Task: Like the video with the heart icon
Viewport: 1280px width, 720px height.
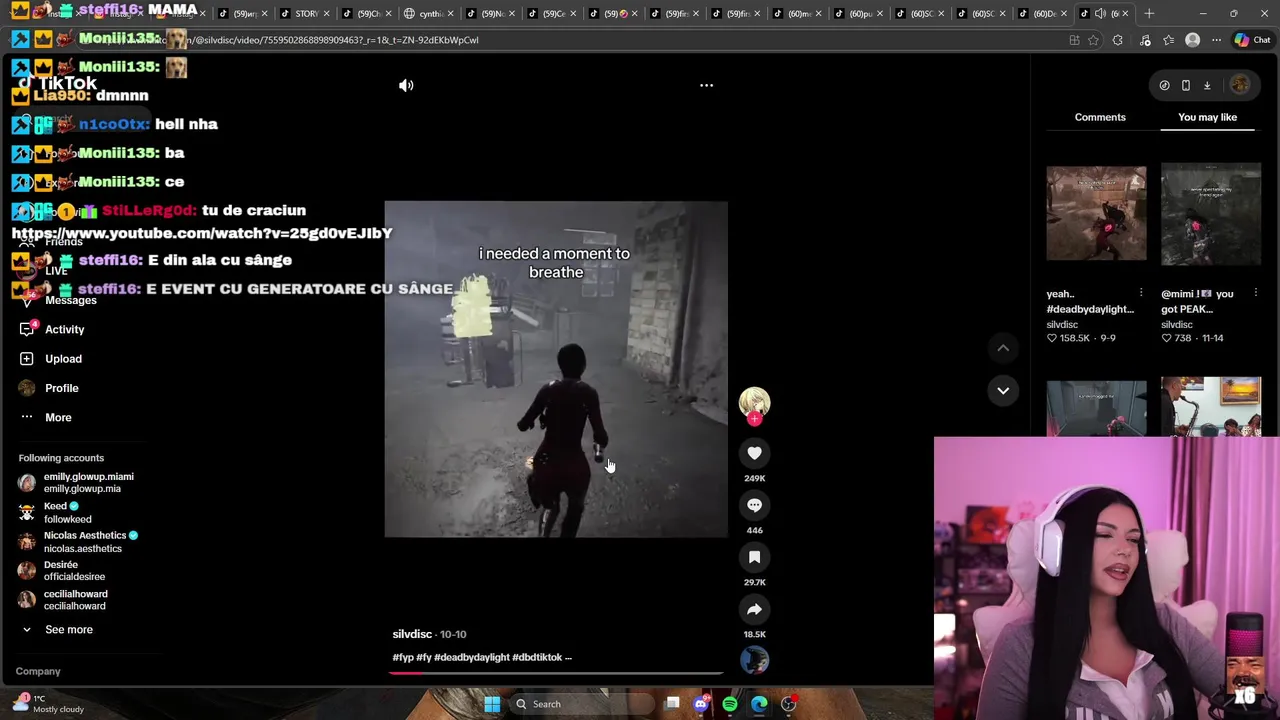Action: [x=754, y=453]
